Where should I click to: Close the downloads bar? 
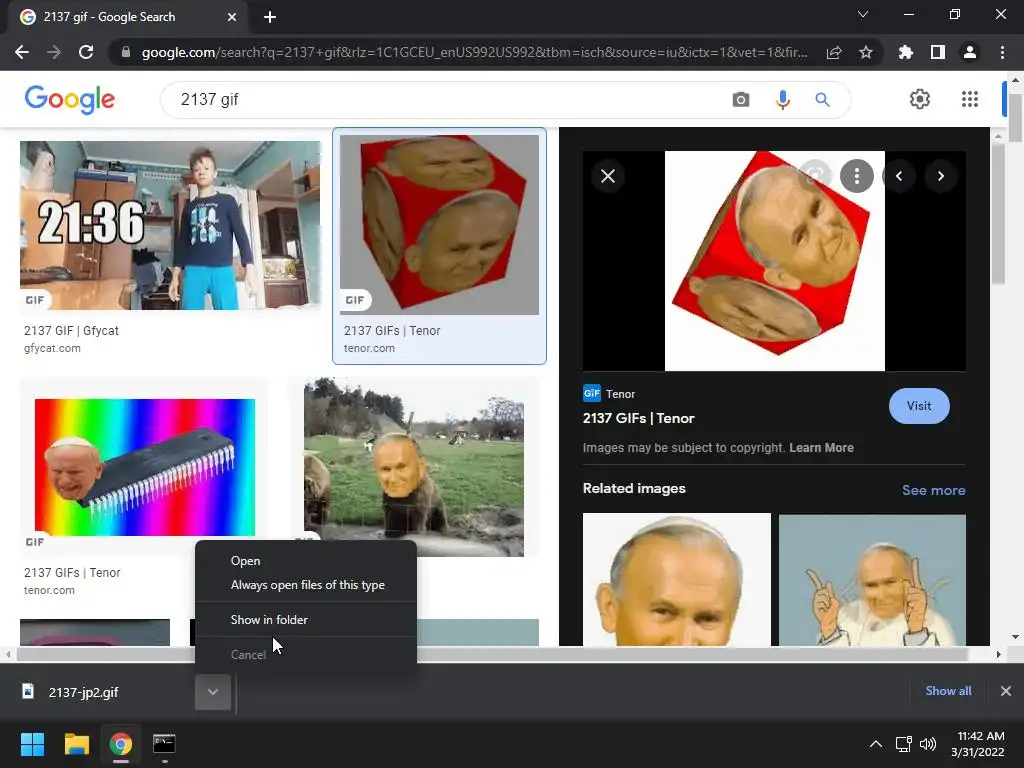pyautogui.click(x=1006, y=691)
